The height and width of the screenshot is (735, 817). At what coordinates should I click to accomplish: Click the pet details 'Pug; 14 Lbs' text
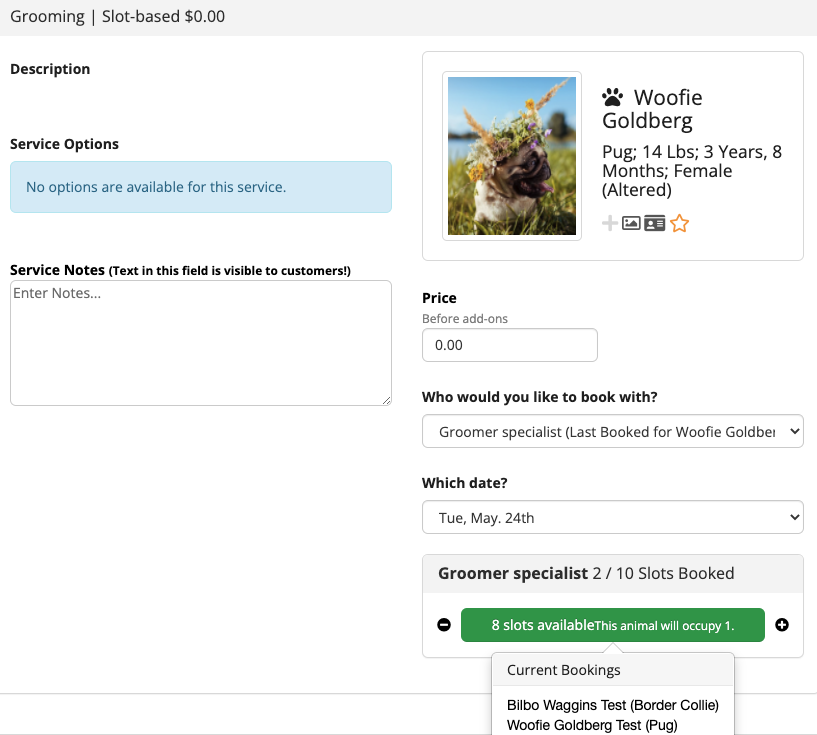pos(691,171)
